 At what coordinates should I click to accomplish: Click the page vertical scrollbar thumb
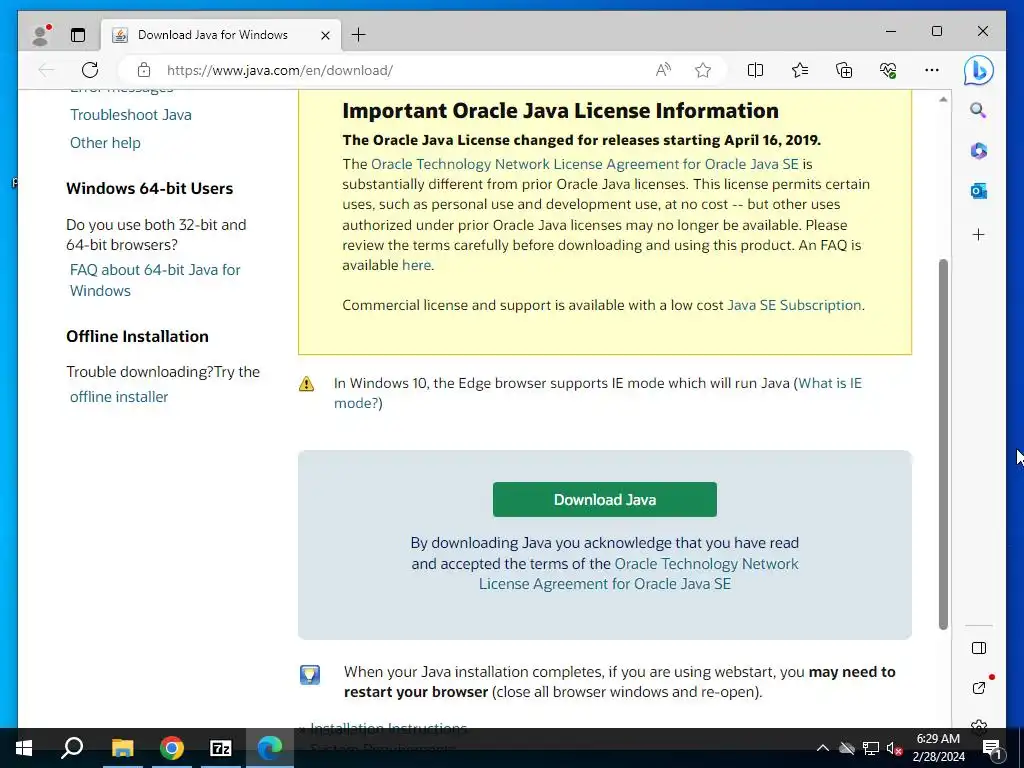943,444
